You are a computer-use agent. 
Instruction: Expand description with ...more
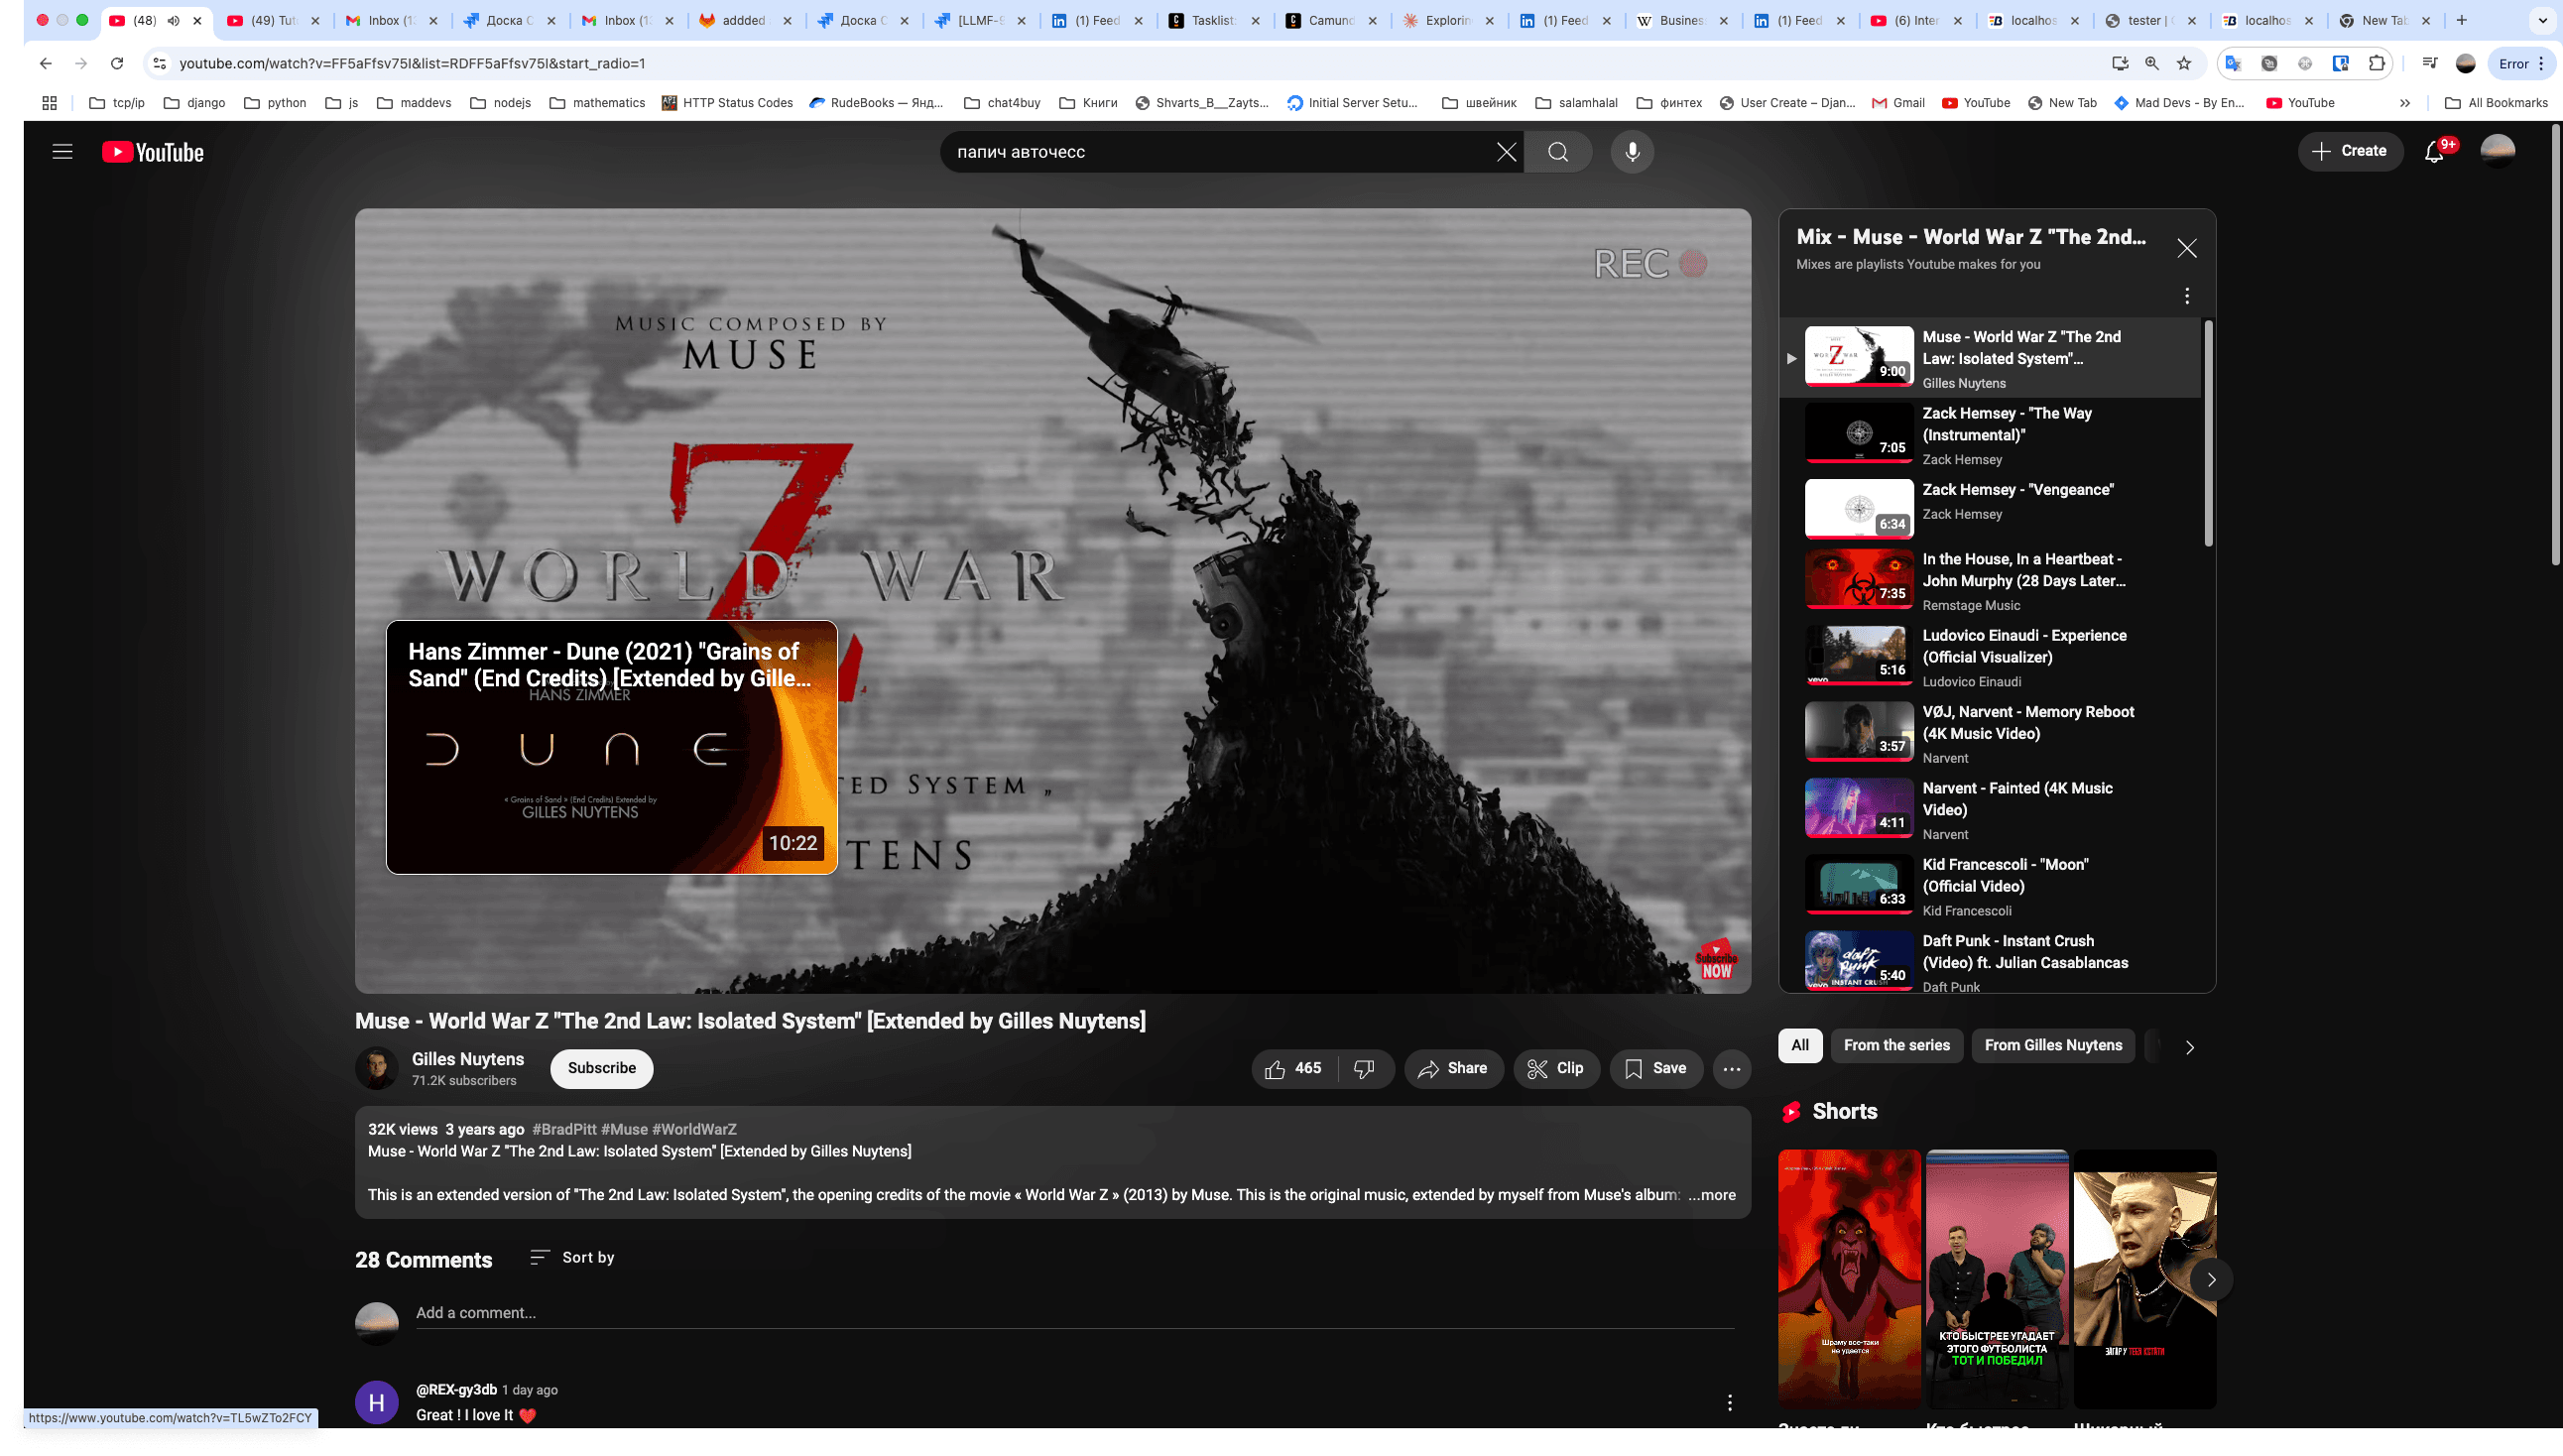1712,1195
